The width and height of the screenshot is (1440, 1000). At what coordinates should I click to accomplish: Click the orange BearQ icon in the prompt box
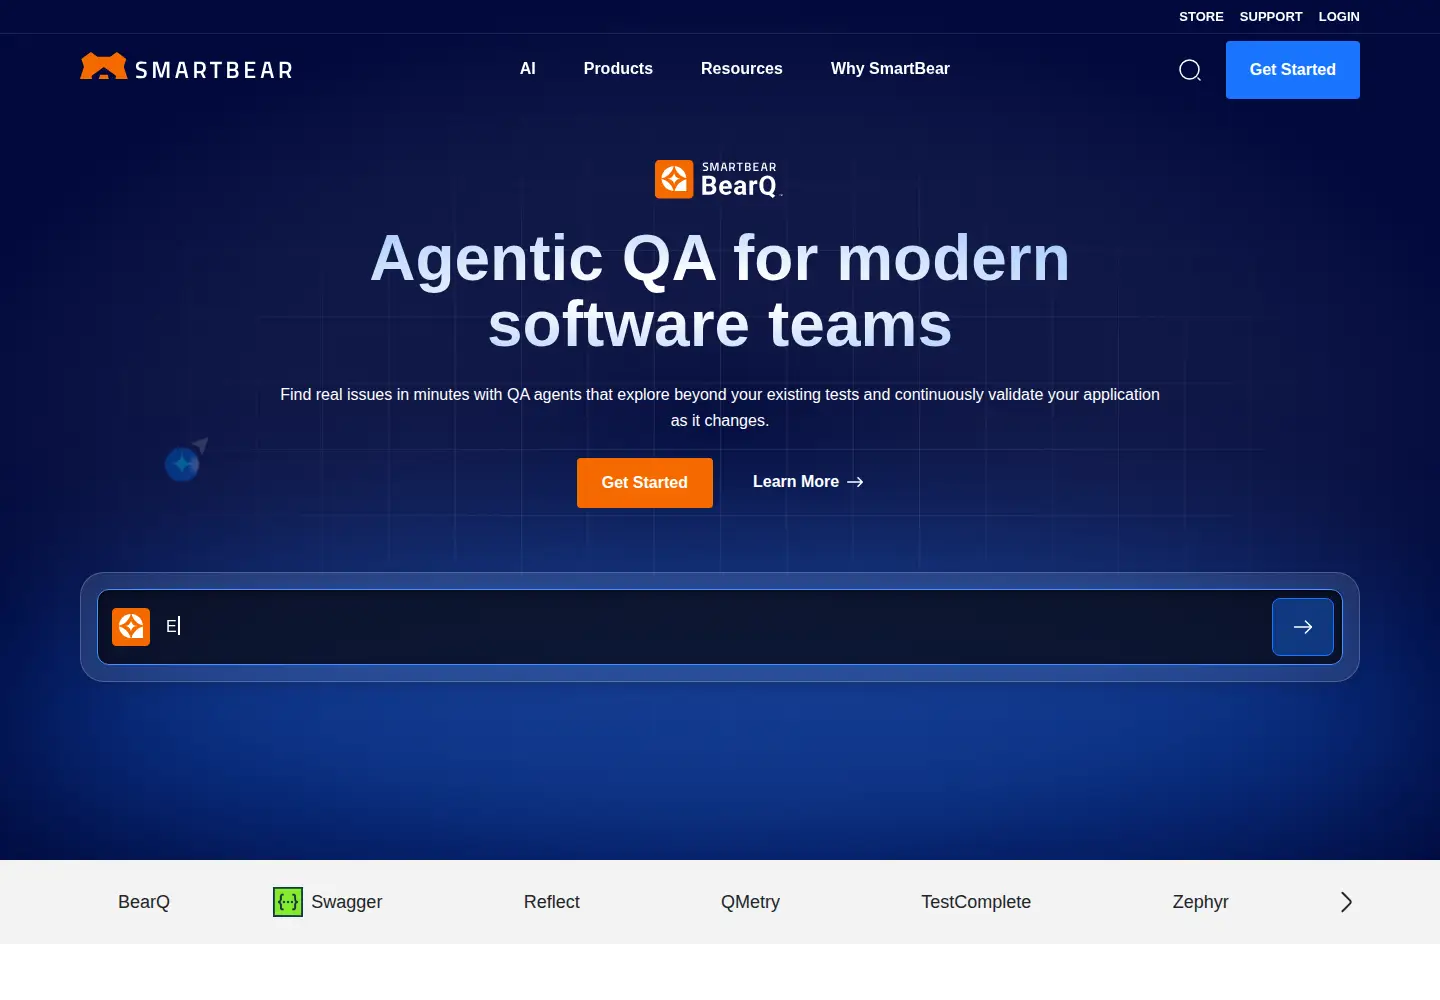[131, 627]
